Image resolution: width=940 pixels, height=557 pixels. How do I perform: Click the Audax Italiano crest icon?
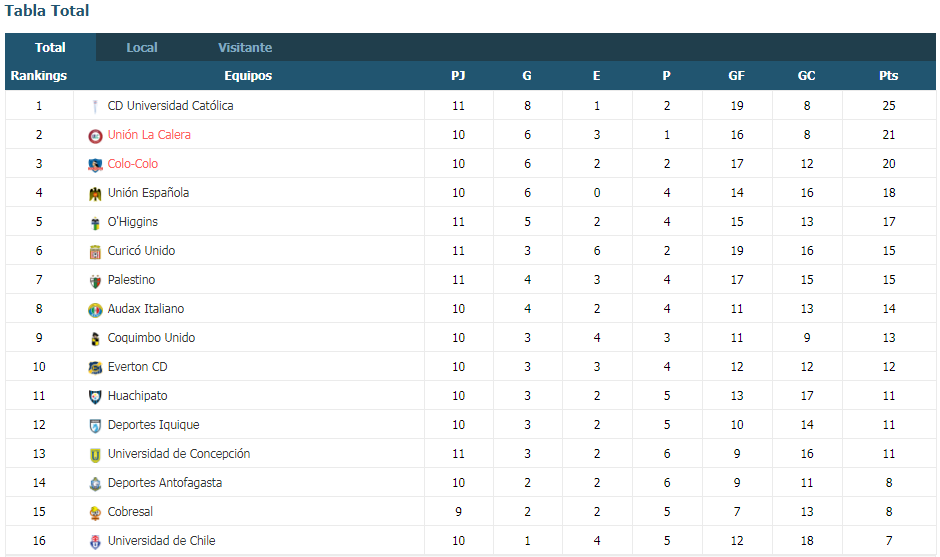95,309
